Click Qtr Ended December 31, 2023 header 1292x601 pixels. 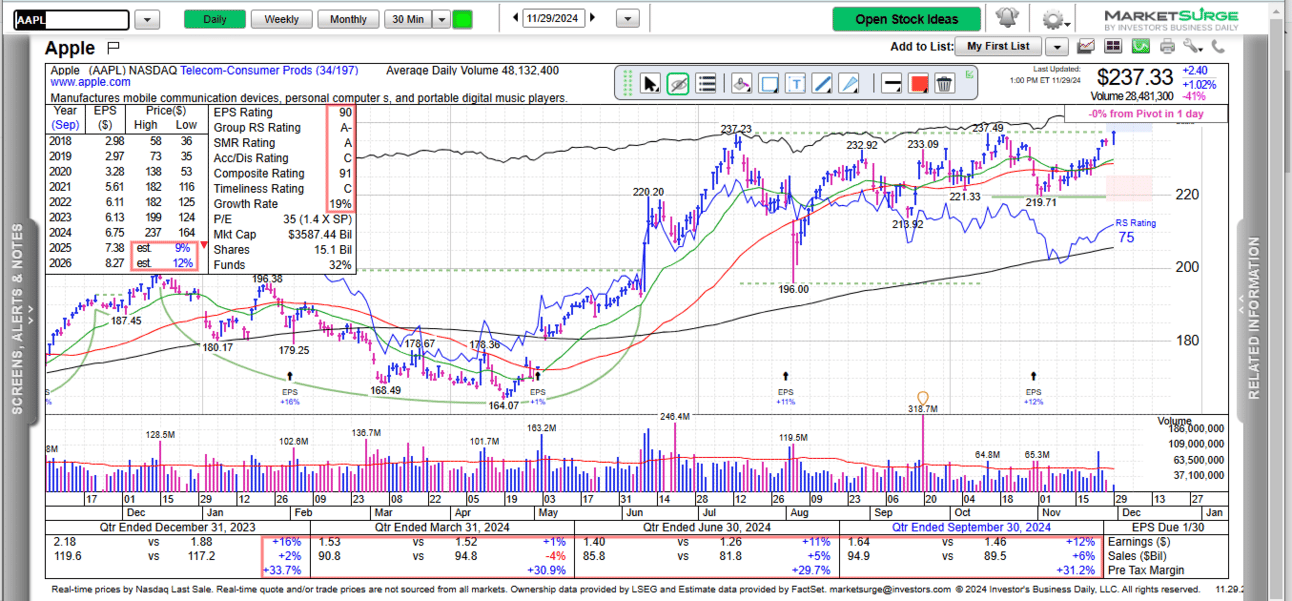pyautogui.click(x=177, y=527)
